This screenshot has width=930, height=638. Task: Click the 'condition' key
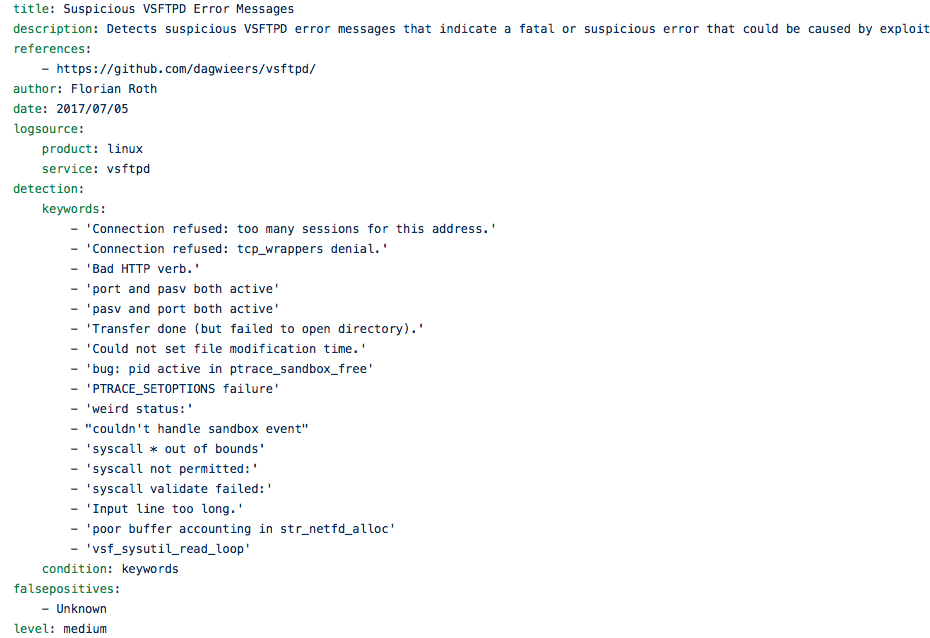click(74, 569)
